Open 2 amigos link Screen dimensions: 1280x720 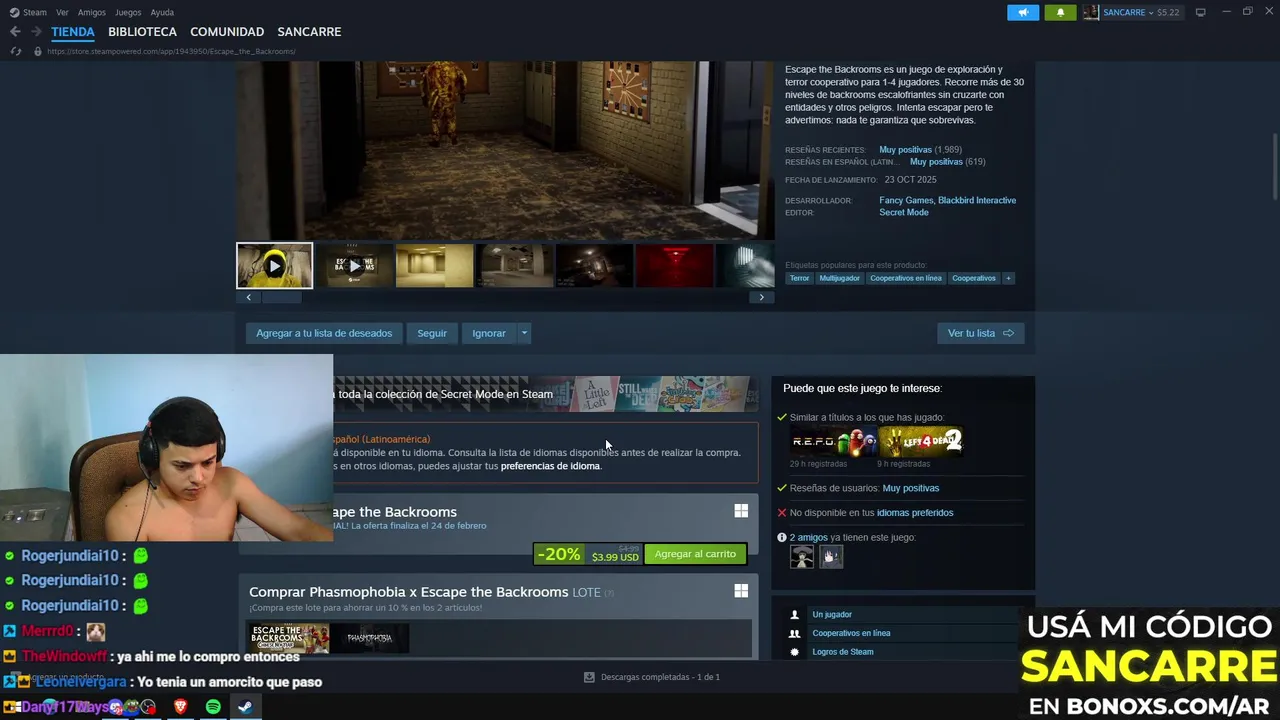(808, 538)
